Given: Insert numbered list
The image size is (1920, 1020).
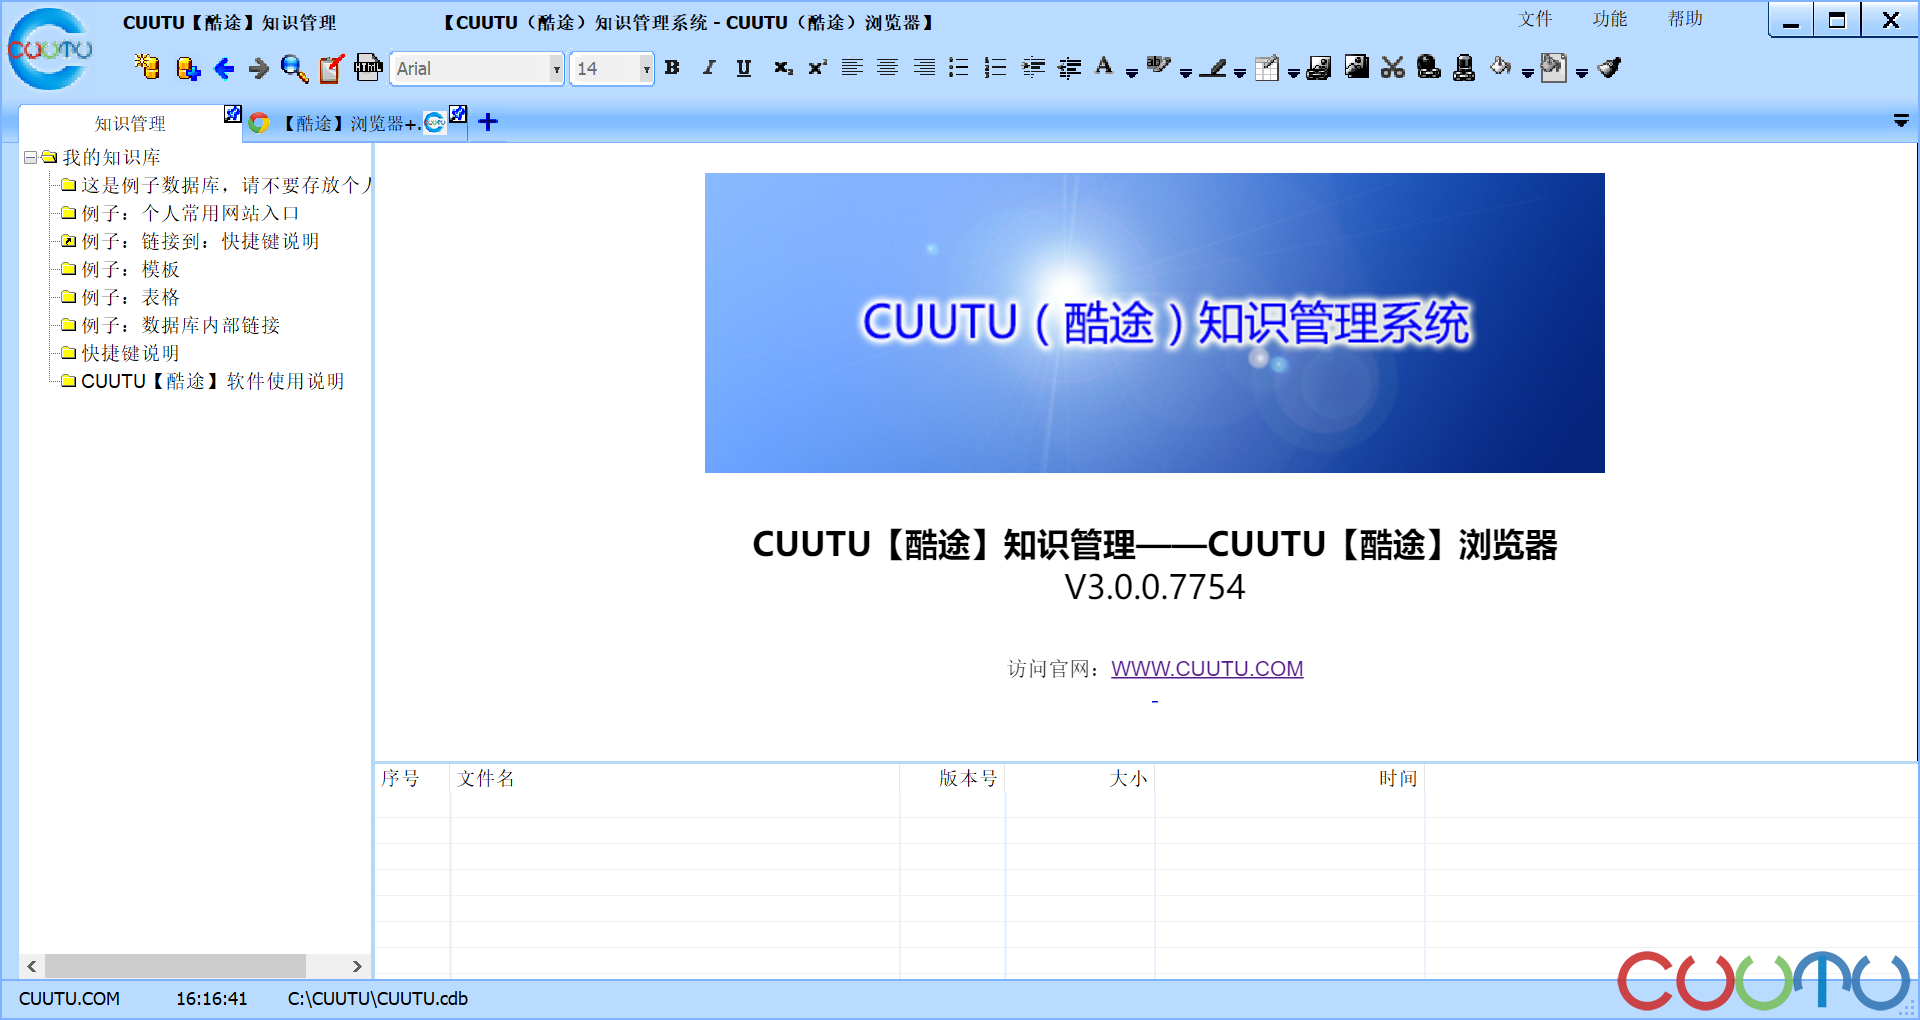Looking at the screenshot, I should (x=995, y=67).
